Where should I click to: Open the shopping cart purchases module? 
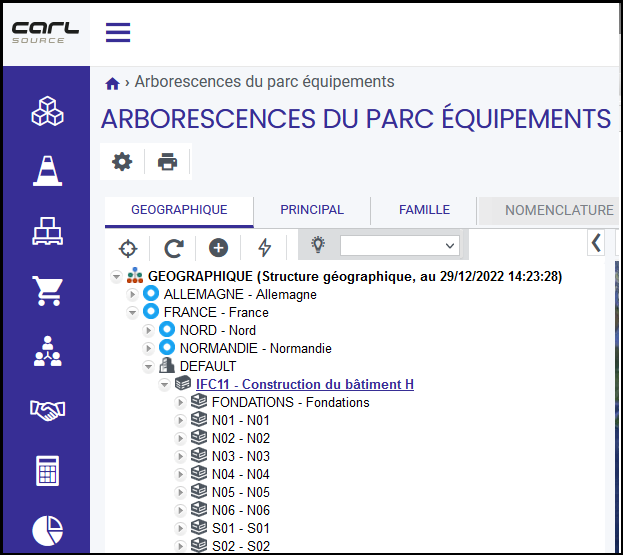[x=47, y=291]
